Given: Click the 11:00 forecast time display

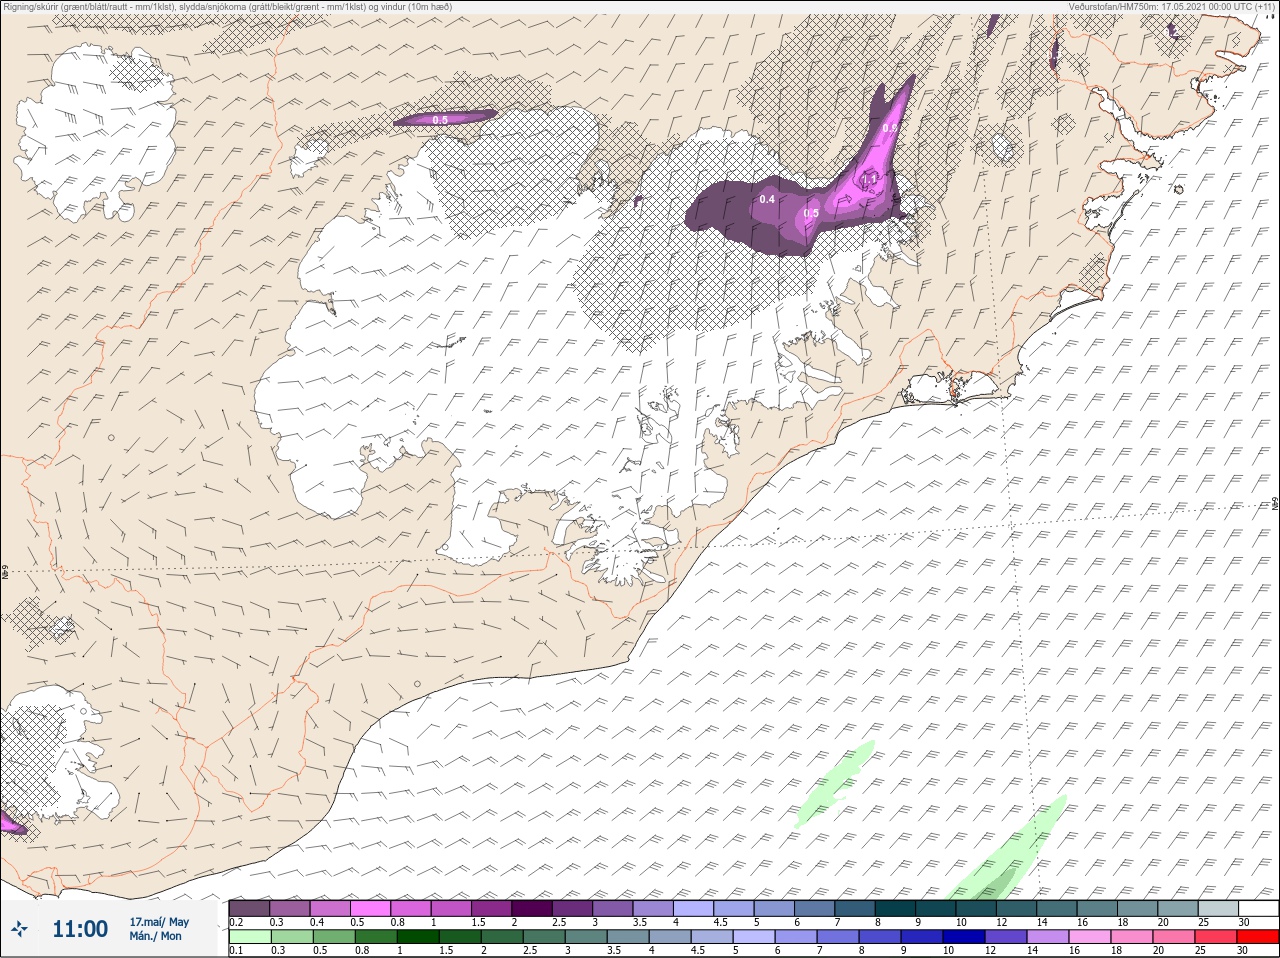Looking at the screenshot, I should (80, 929).
